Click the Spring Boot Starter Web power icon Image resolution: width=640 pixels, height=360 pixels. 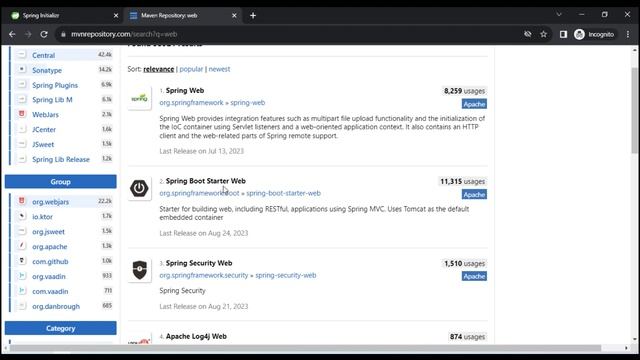140,189
